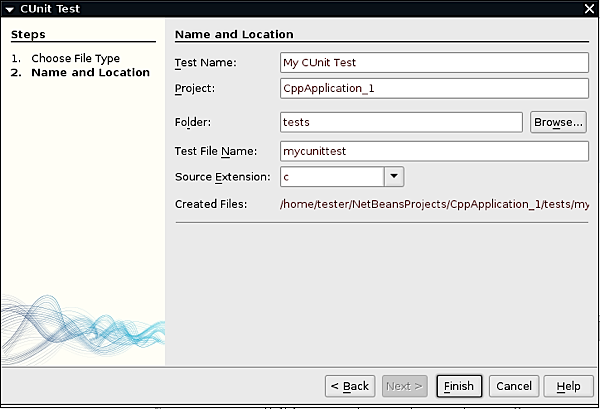Close the CUnit Test dialog
Viewport: 600px width, 409px height.
pos(589,9)
